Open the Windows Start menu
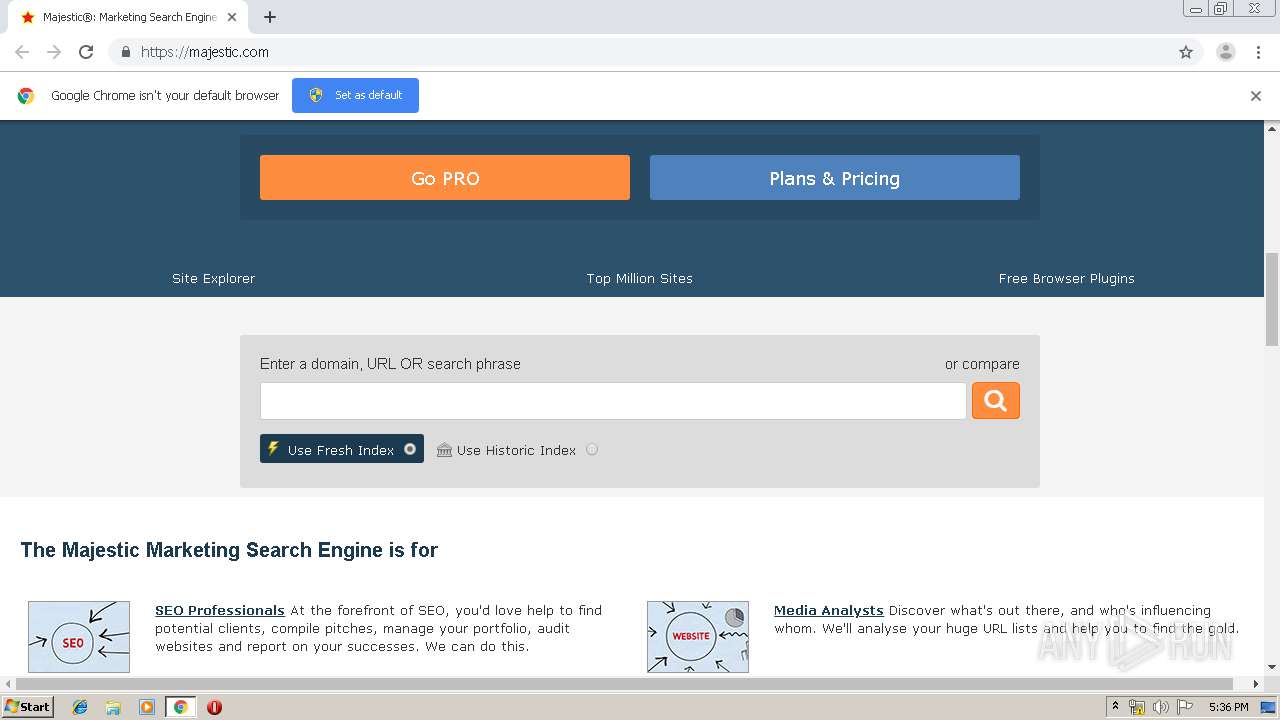The height and width of the screenshot is (720, 1280). (x=28, y=706)
